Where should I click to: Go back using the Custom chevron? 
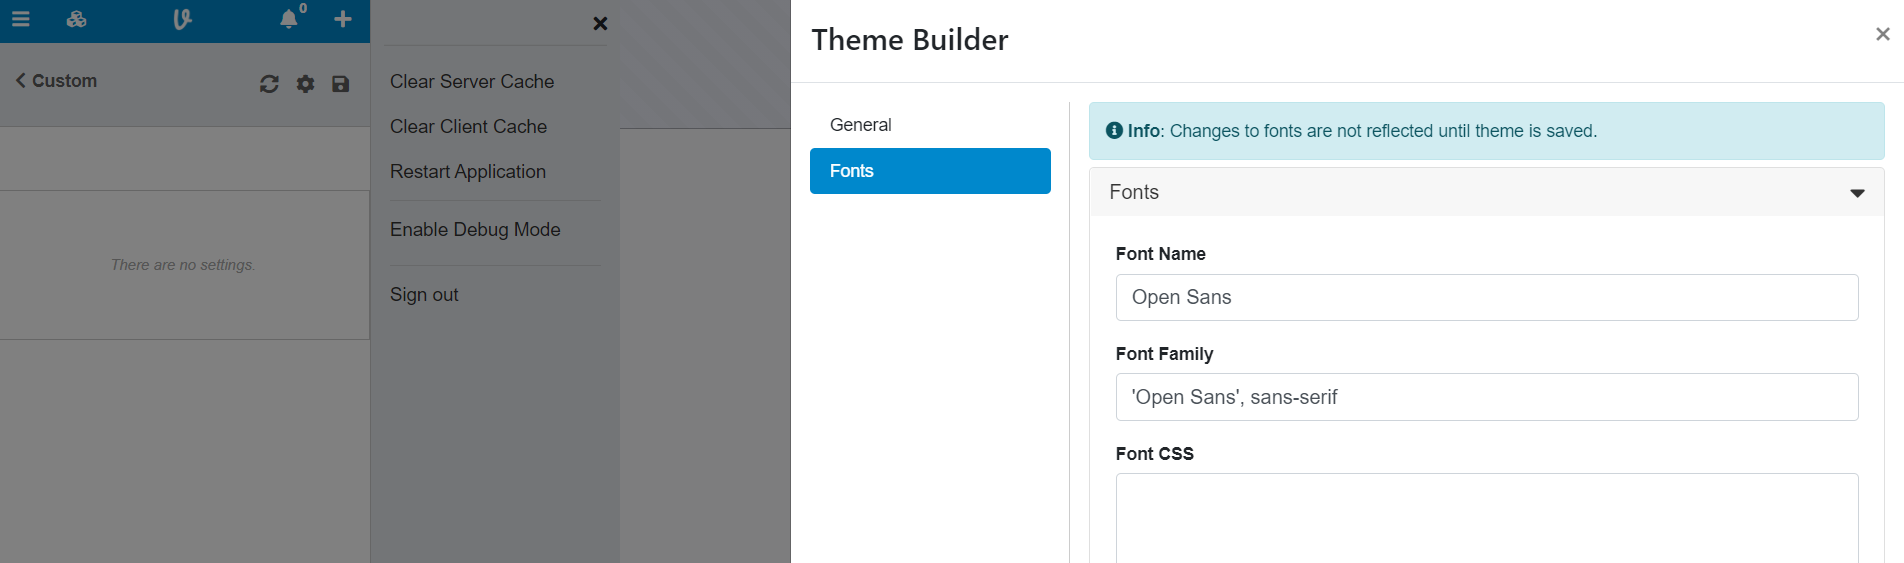[56, 81]
